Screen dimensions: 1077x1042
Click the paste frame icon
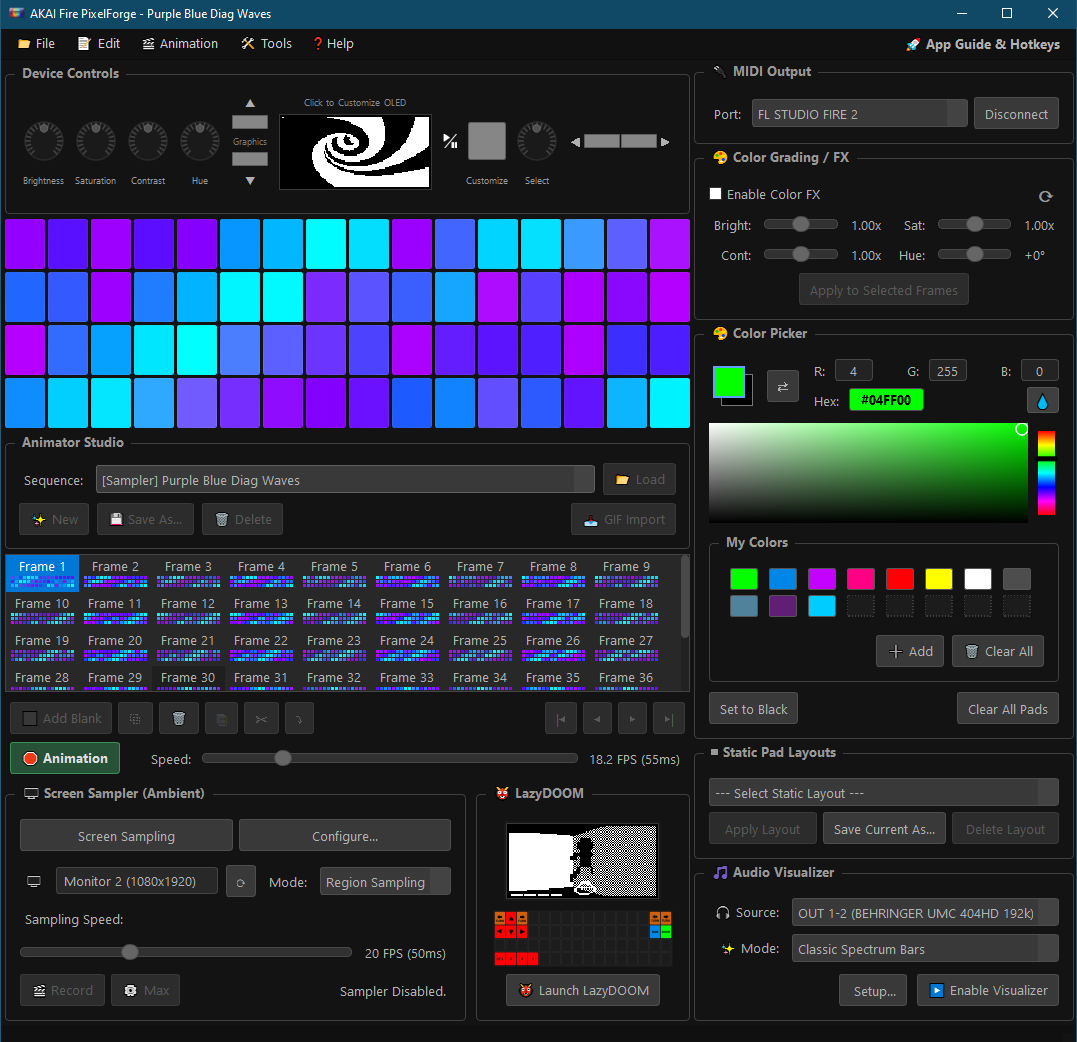299,718
